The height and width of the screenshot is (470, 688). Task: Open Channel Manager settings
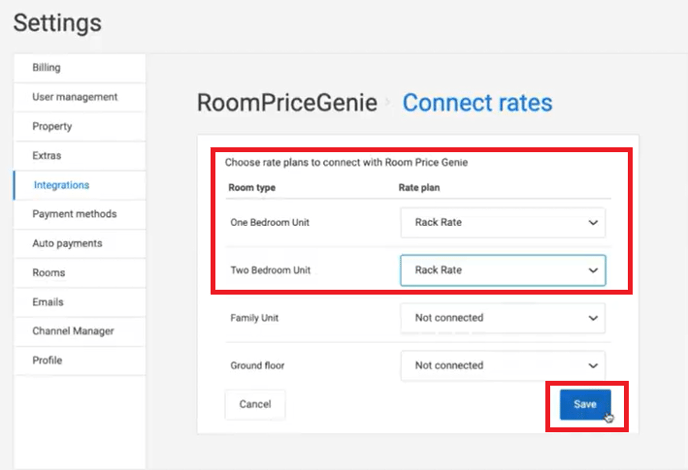pos(73,331)
